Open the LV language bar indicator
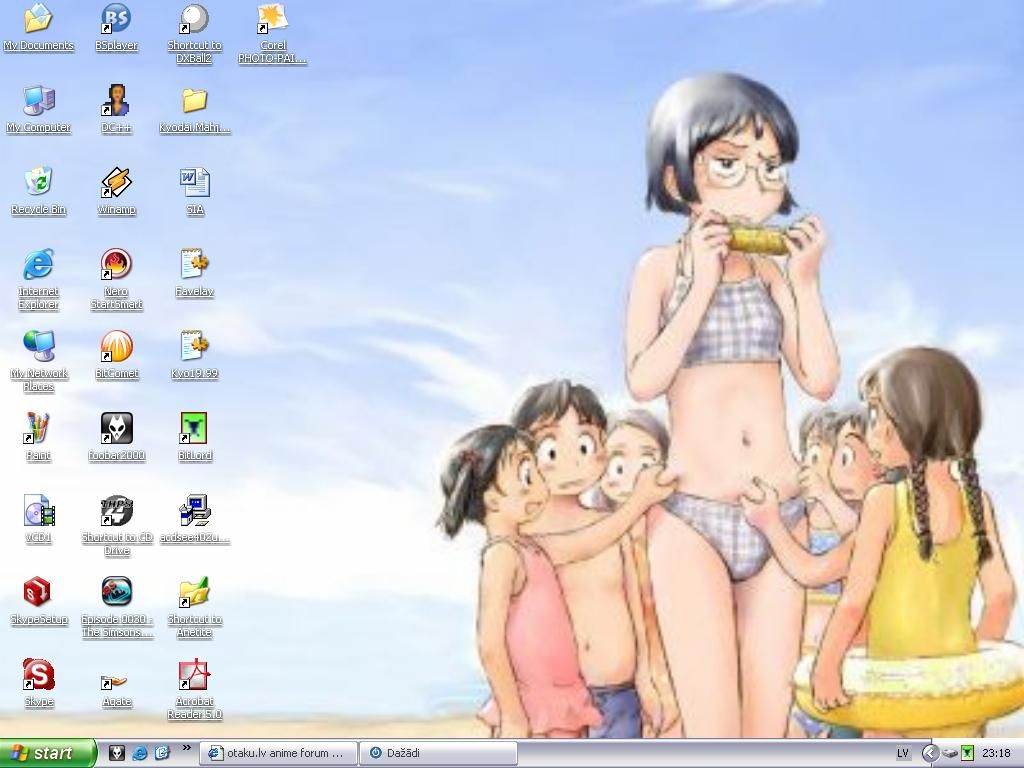The width and height of the screenshot is (1024, 768). tap(903, 754)
